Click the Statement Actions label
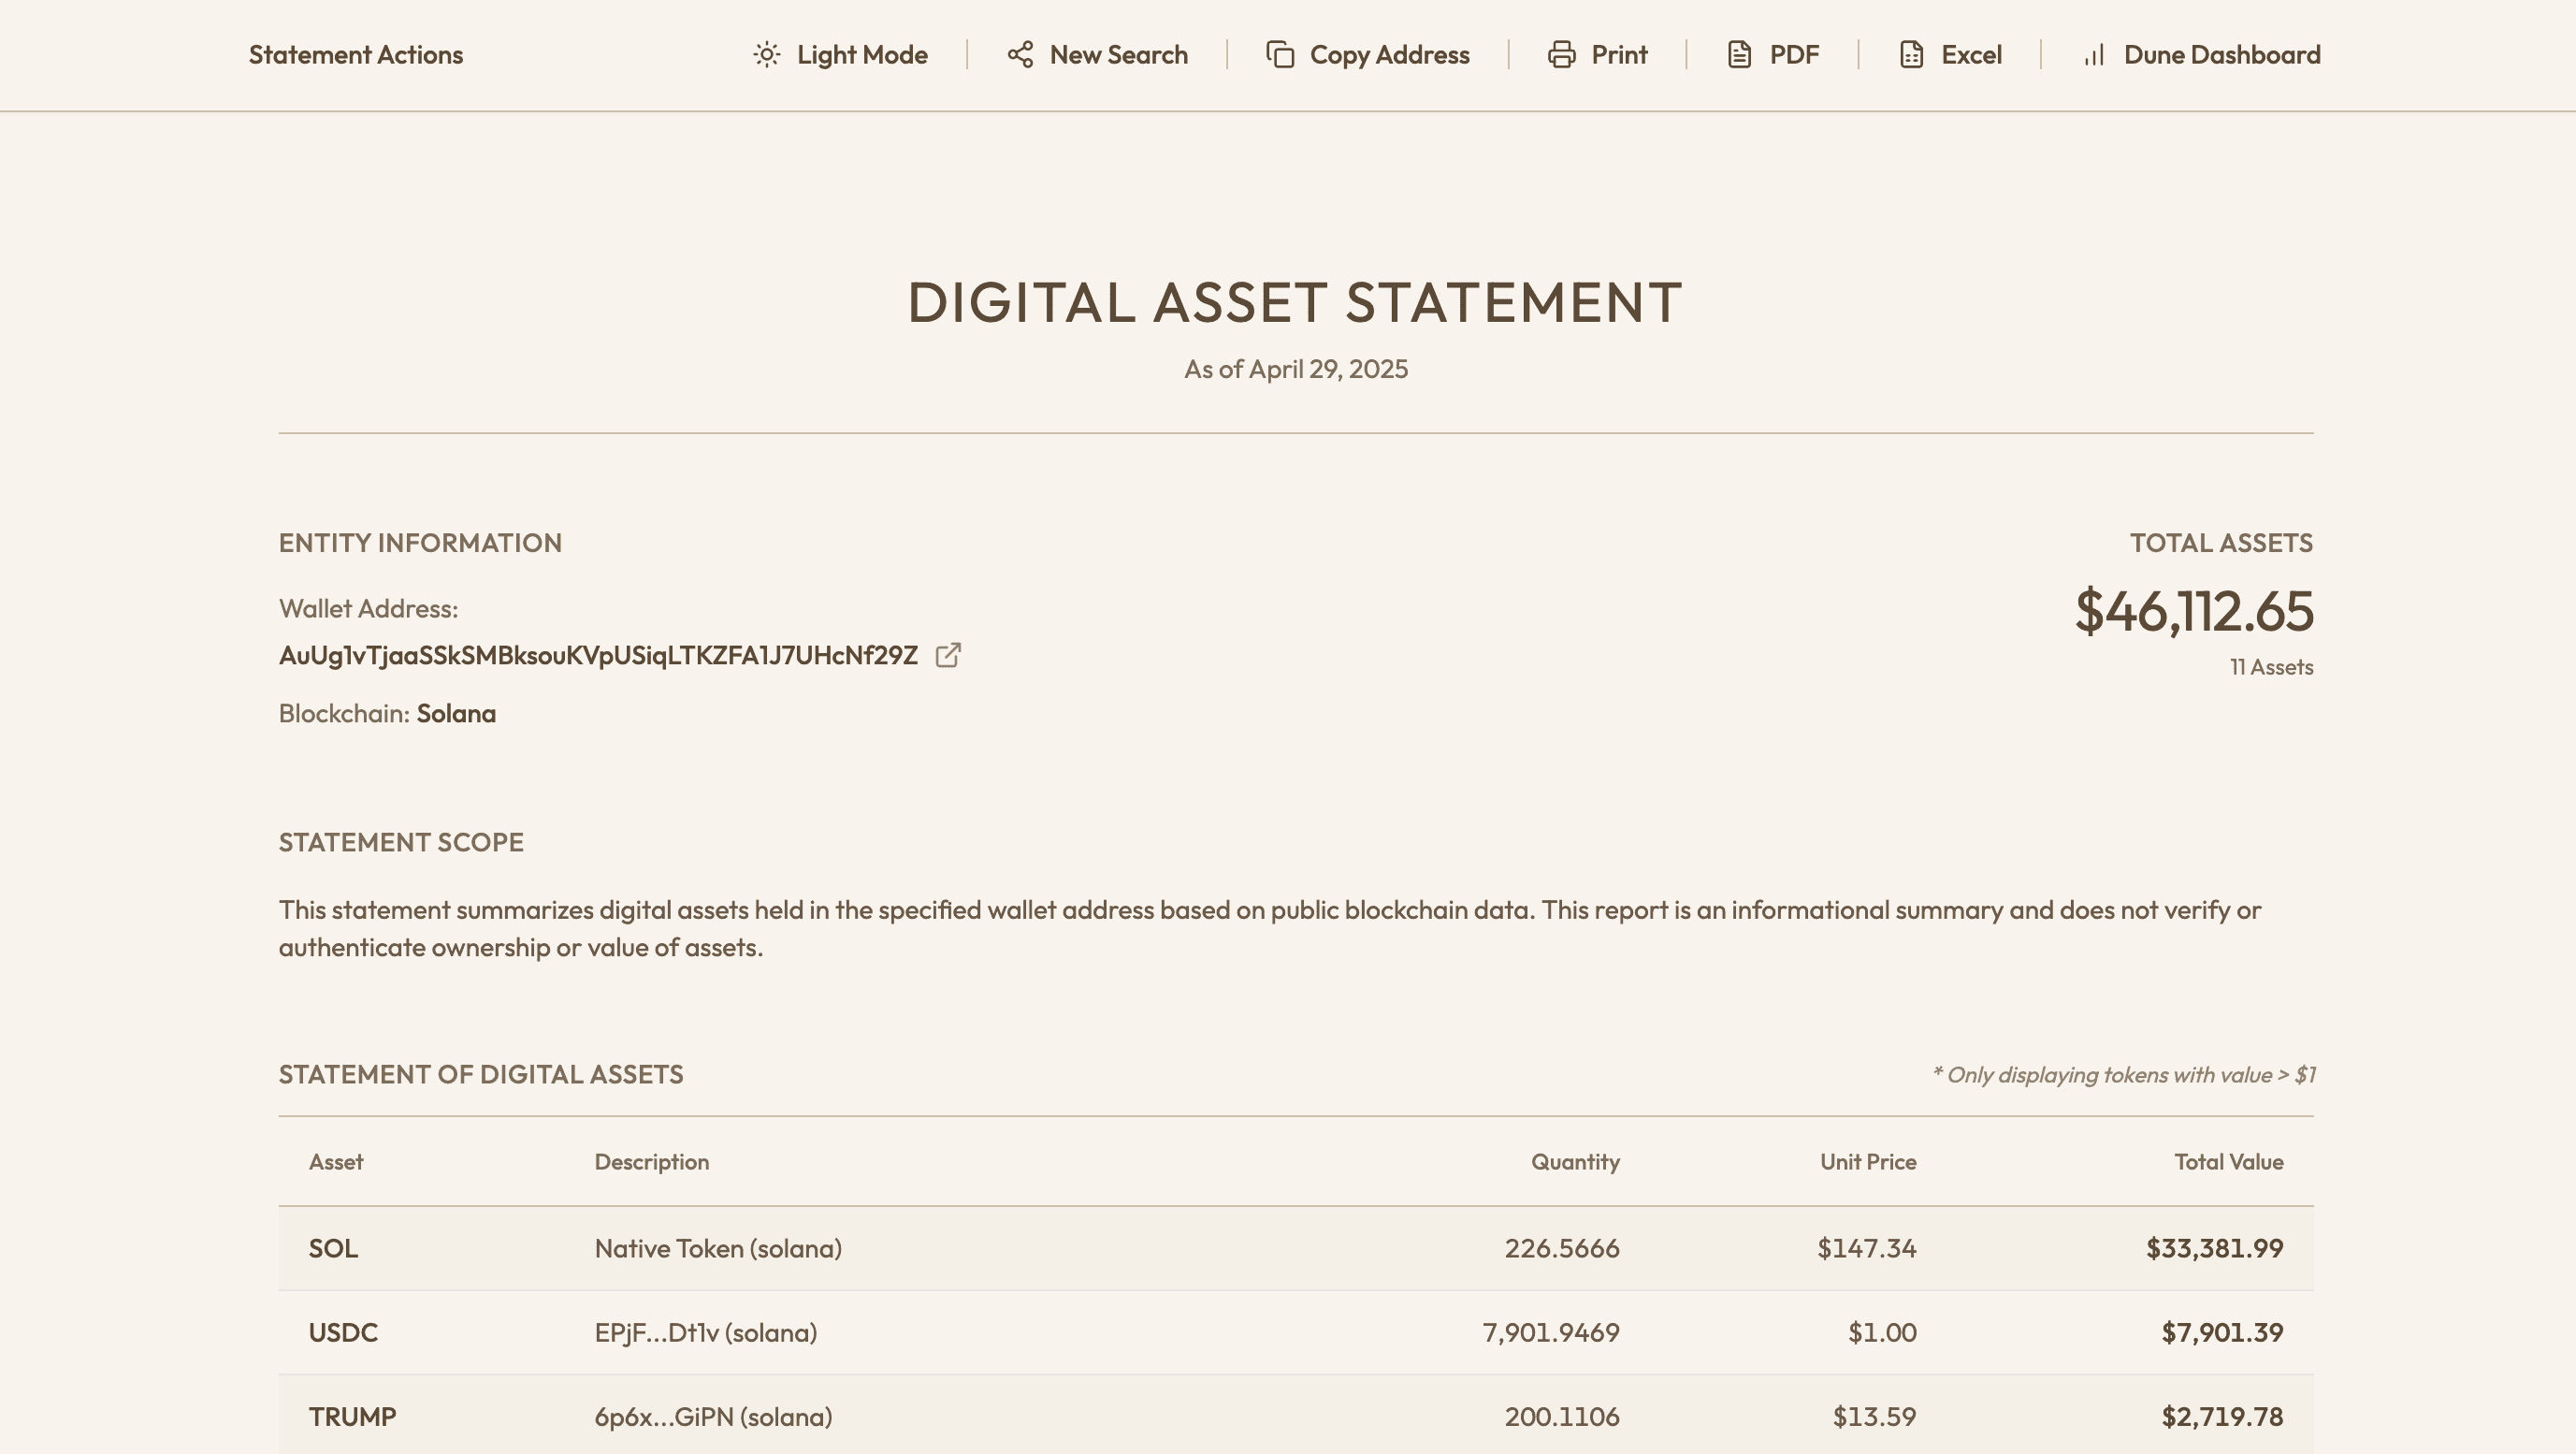The height and width of the screenshot is (1454, 2576). click(356, 55)
